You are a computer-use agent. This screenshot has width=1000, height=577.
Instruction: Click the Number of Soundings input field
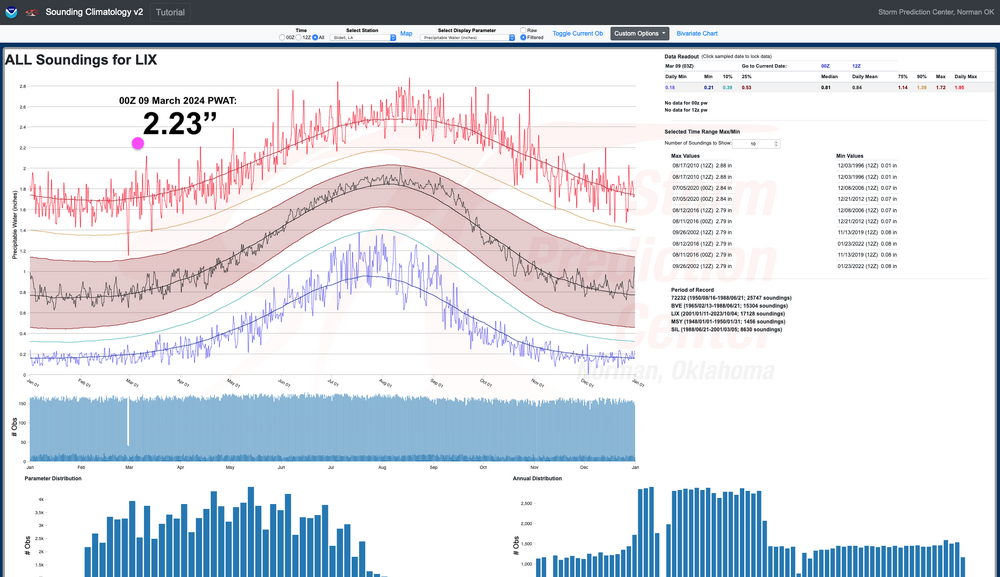(x=755, y=144)
